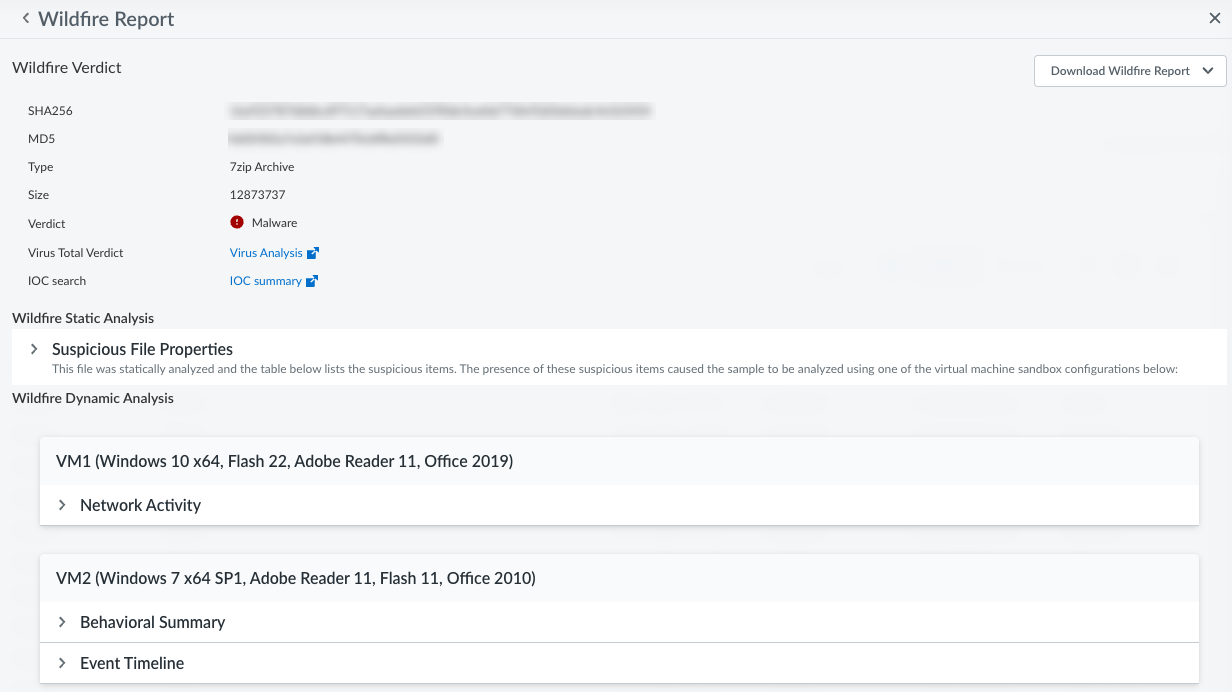
Task: Select the blurred MD5 hash value
Action: [x=334, y=139]
